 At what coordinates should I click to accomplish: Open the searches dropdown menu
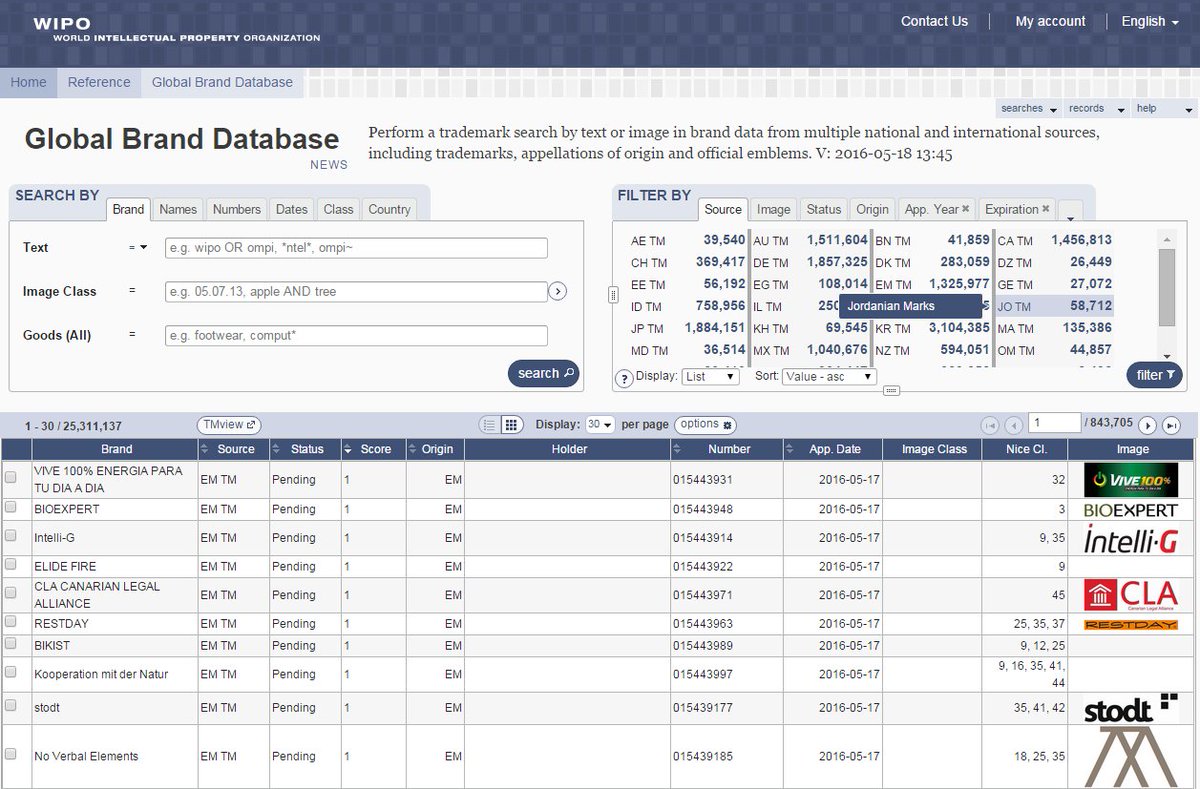[1029, 108]
